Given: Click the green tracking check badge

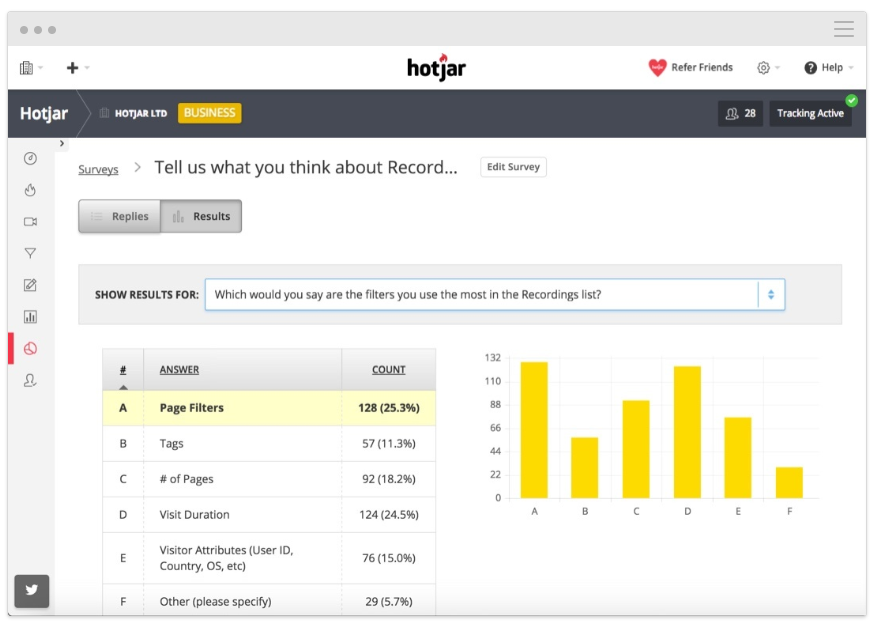Looking at the screenshot, I should click(851, 100).
